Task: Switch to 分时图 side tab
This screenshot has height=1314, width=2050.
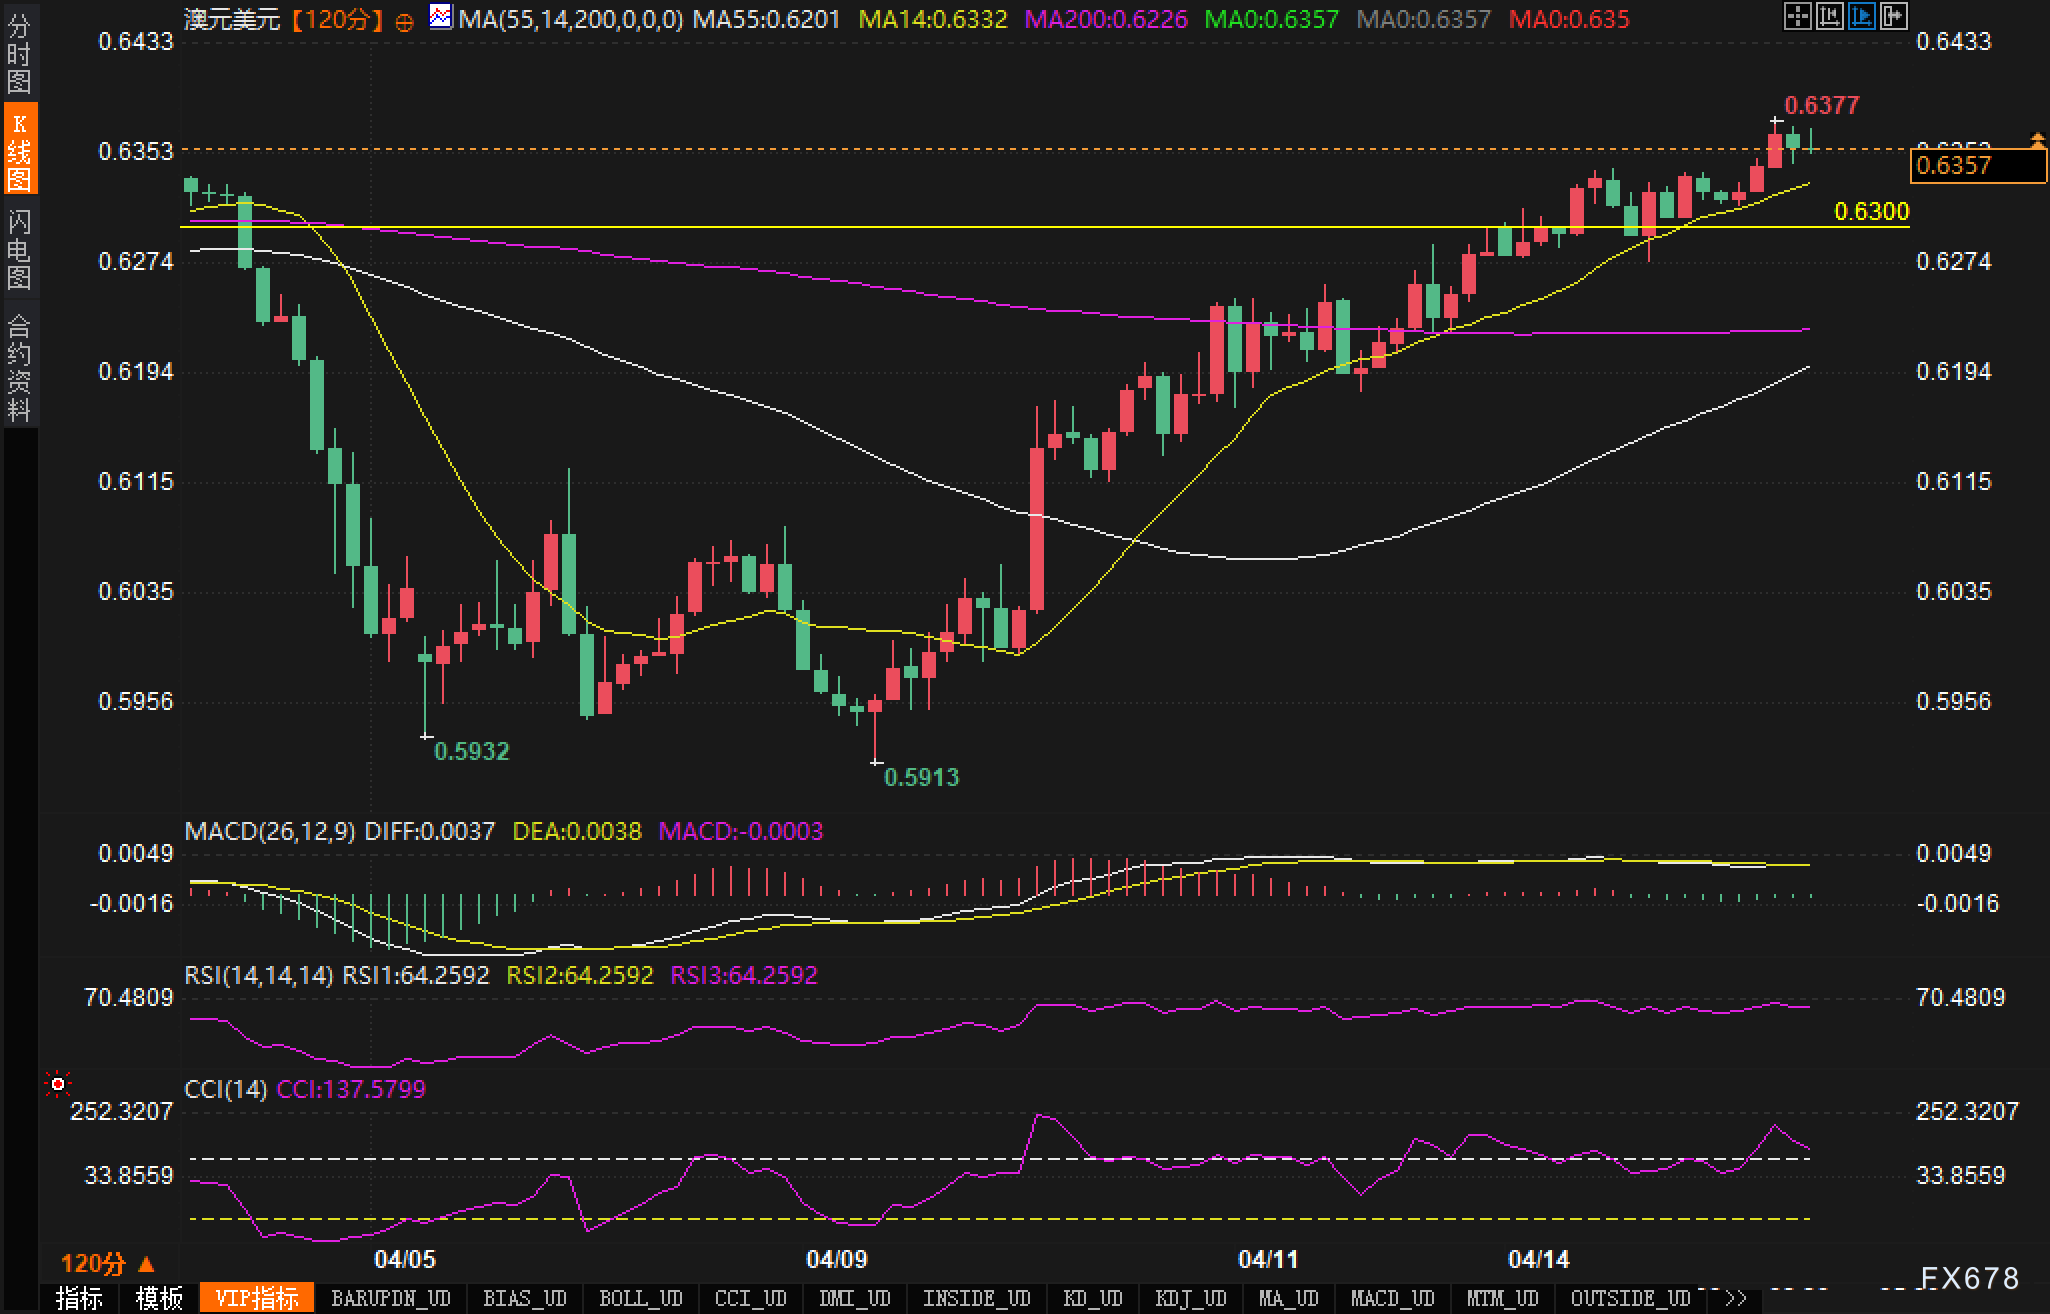Action: (x=19, y=54)
